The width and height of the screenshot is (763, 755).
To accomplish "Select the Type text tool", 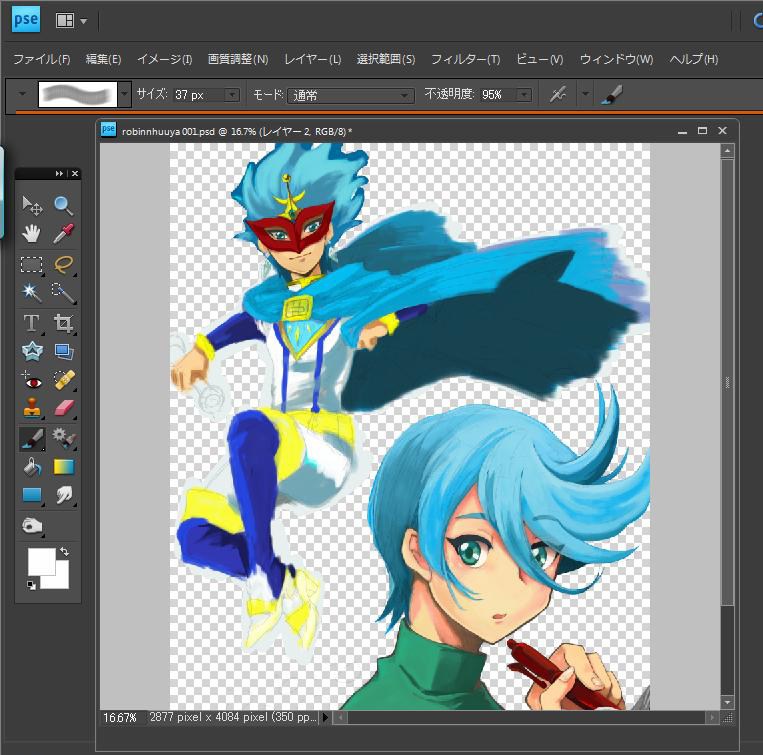I will [32, 323].
